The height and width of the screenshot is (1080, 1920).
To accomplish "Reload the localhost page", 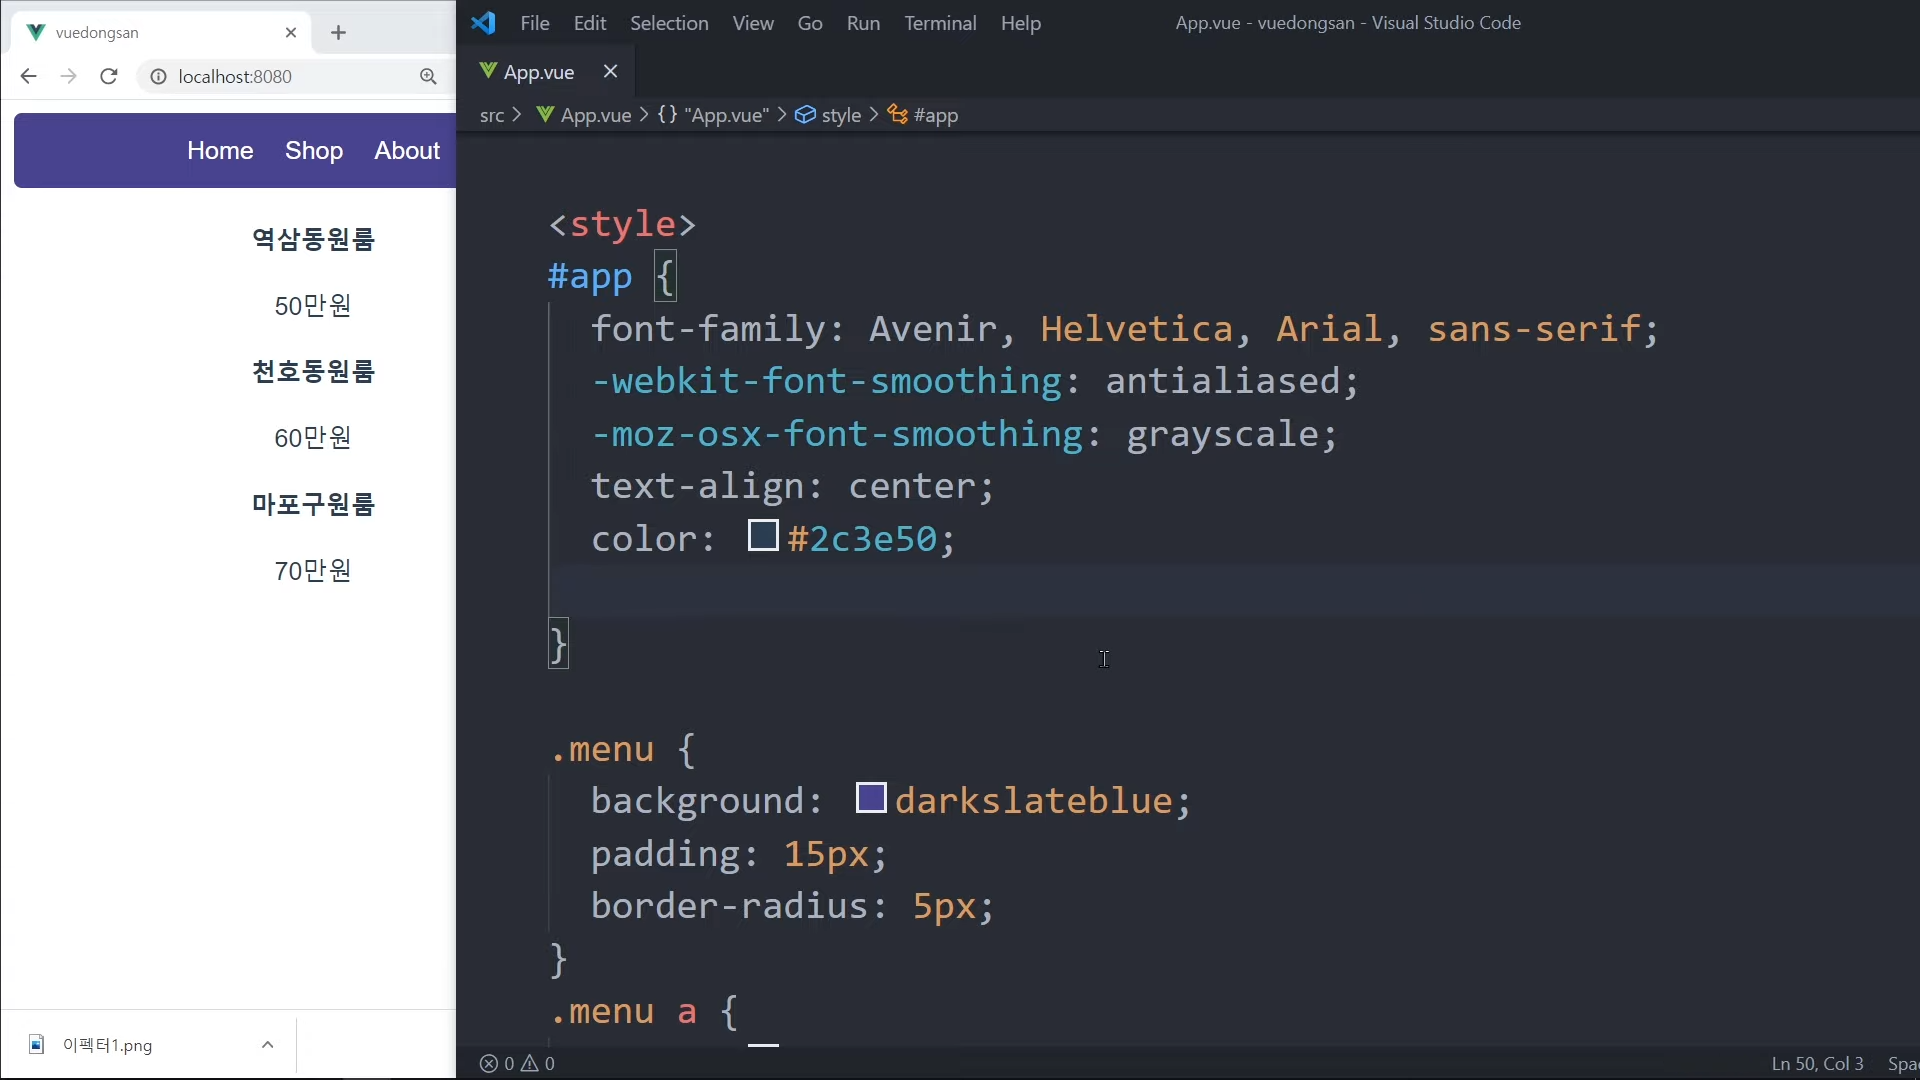I will point(109,76).
